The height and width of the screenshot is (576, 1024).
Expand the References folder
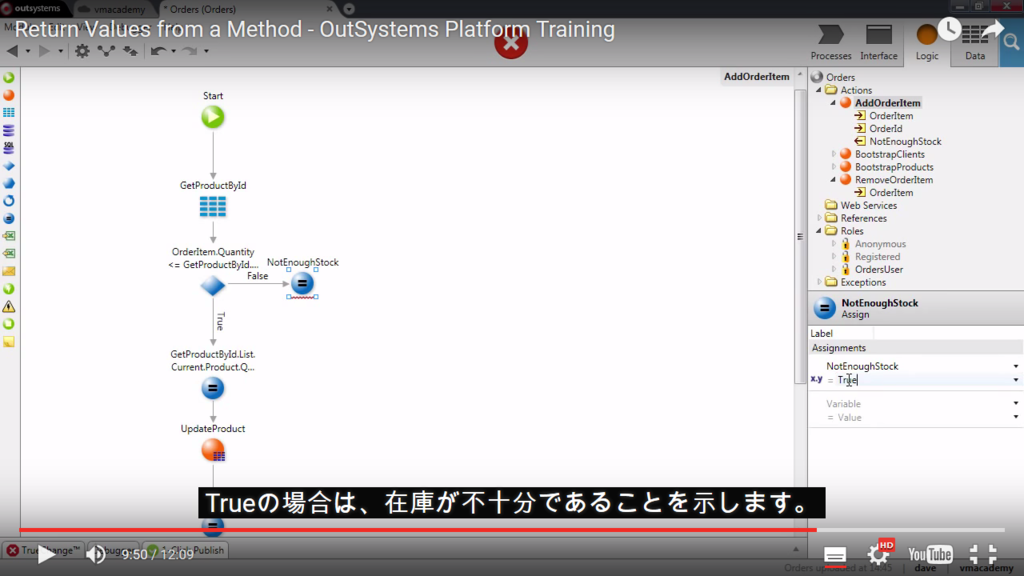point(819,218)
